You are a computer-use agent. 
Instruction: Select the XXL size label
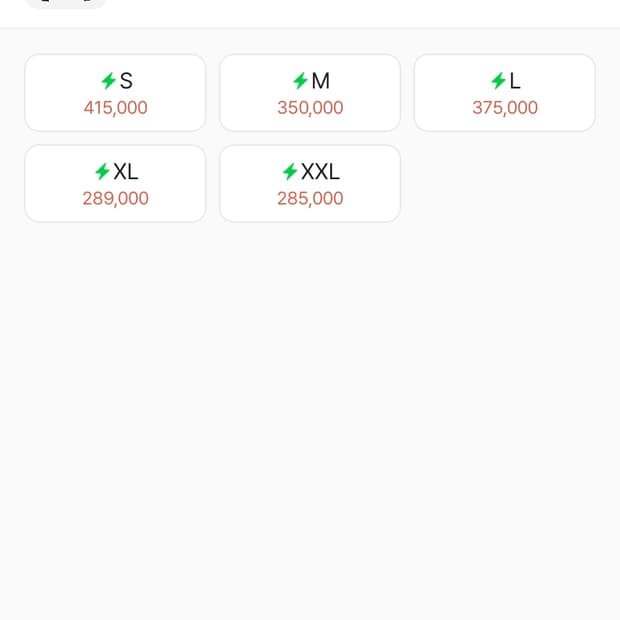click(321, 172)
